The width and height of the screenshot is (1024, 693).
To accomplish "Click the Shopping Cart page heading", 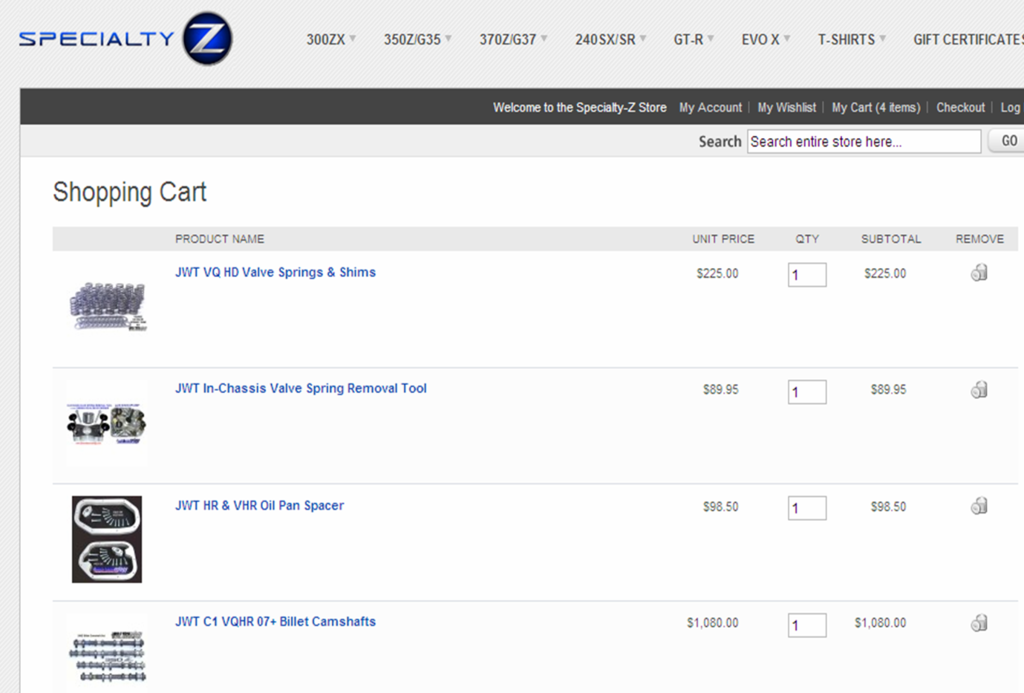I will tap(129, 192).
